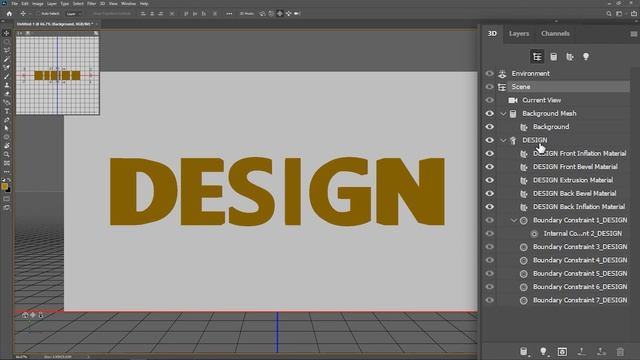This screenshot has width=640, height=360.
Task: Toggle eye for DESIGN Front Inflation Material
Action: [x=489, y=153]
